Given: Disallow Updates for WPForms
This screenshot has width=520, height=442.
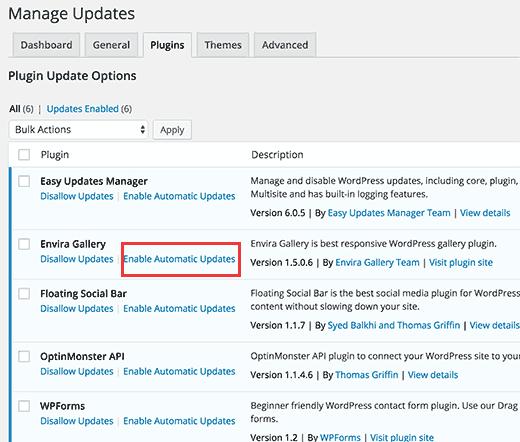Looking at the screenshot, I should pyautogui.click(x=77, y=421).
